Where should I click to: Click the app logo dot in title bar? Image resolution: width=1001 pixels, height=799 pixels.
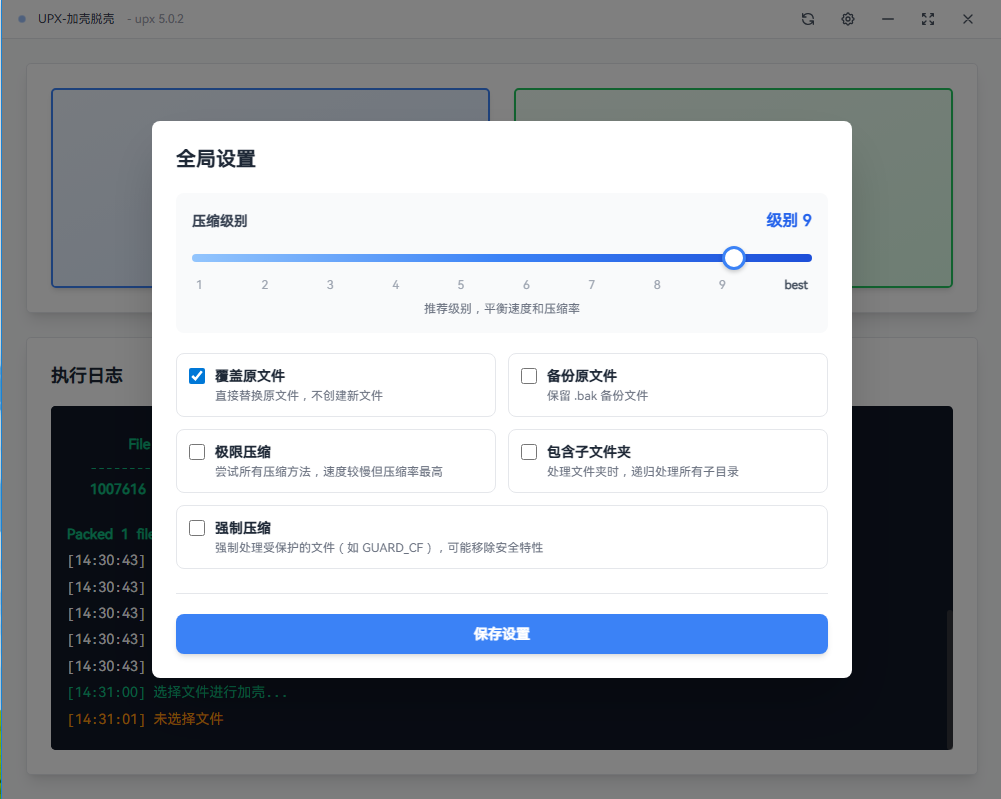click(x=22, y=18)
